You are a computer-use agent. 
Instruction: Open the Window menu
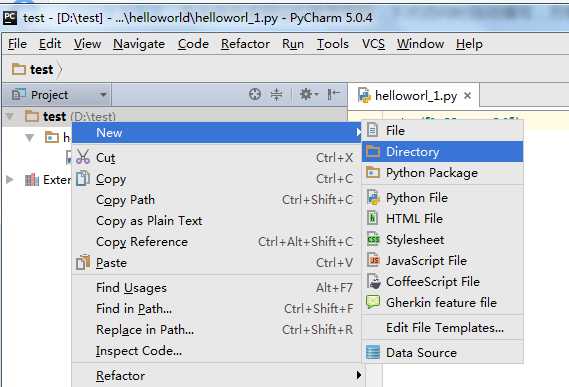pyautogui.click(x=420, y=44)
